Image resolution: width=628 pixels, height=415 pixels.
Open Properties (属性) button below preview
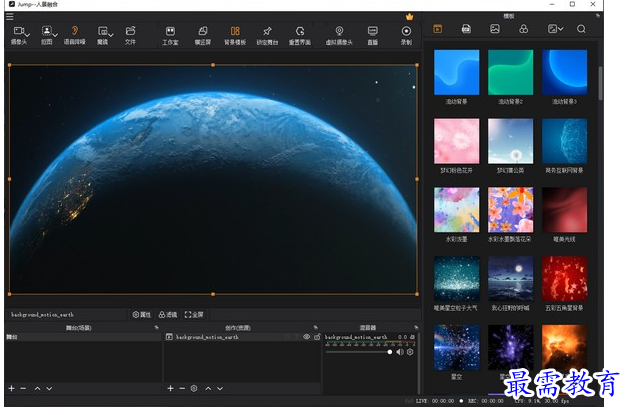[142, 315]
